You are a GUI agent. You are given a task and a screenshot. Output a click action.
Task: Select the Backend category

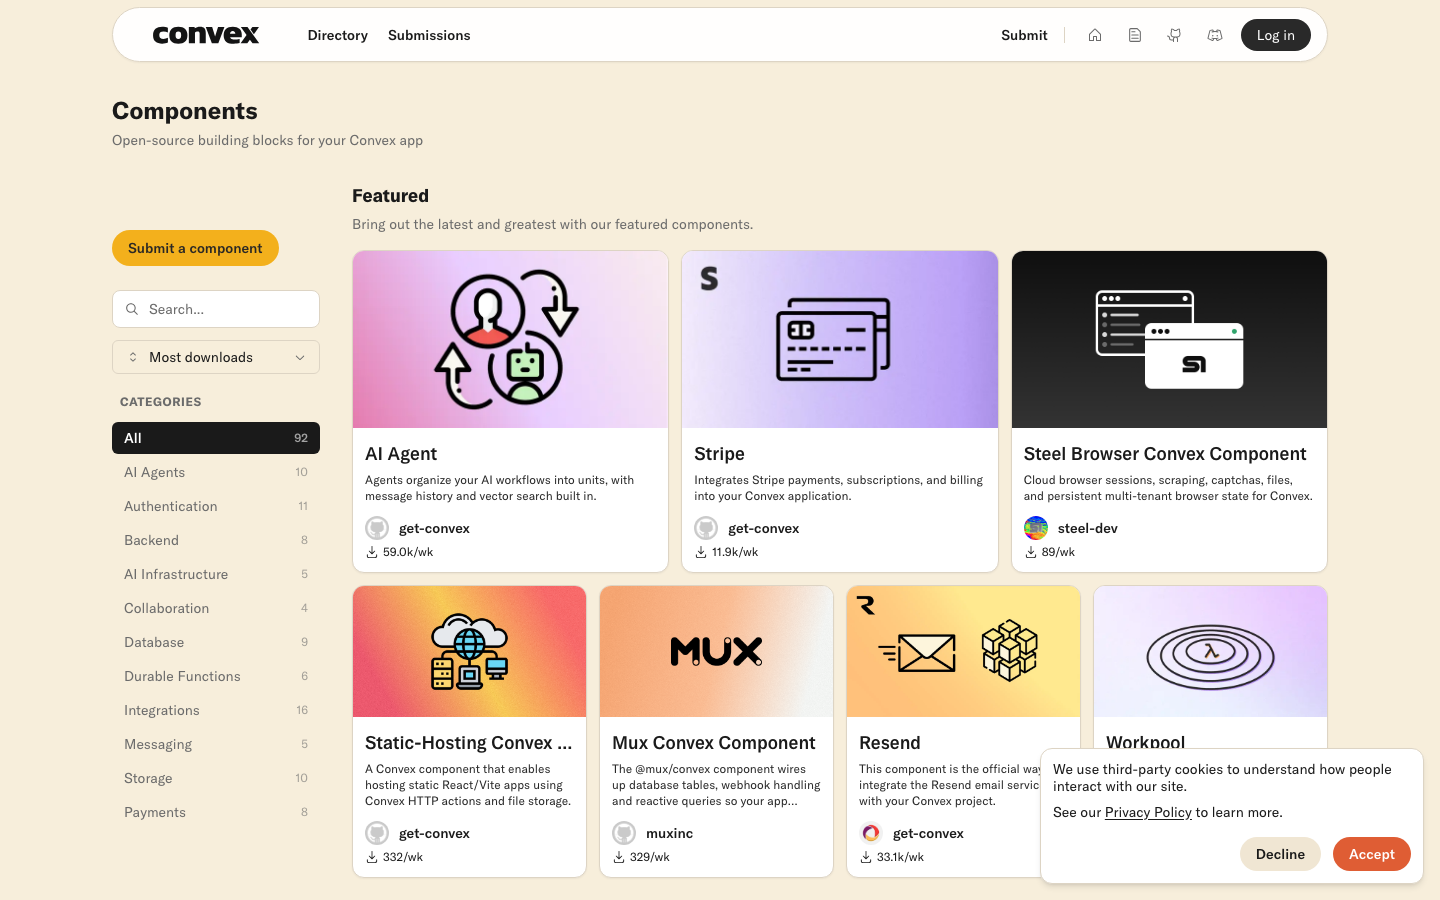(216, 540)
